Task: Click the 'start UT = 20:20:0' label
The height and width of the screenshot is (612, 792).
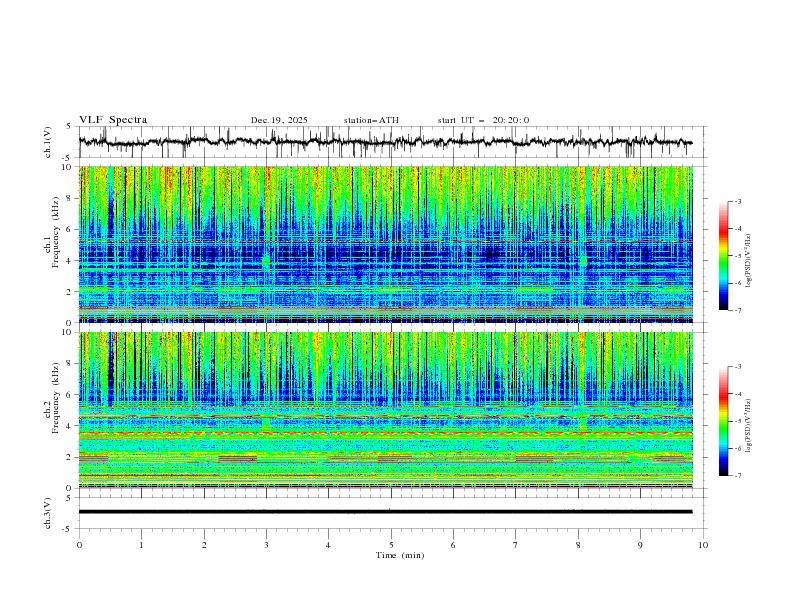Action: [x=483, y=120]
